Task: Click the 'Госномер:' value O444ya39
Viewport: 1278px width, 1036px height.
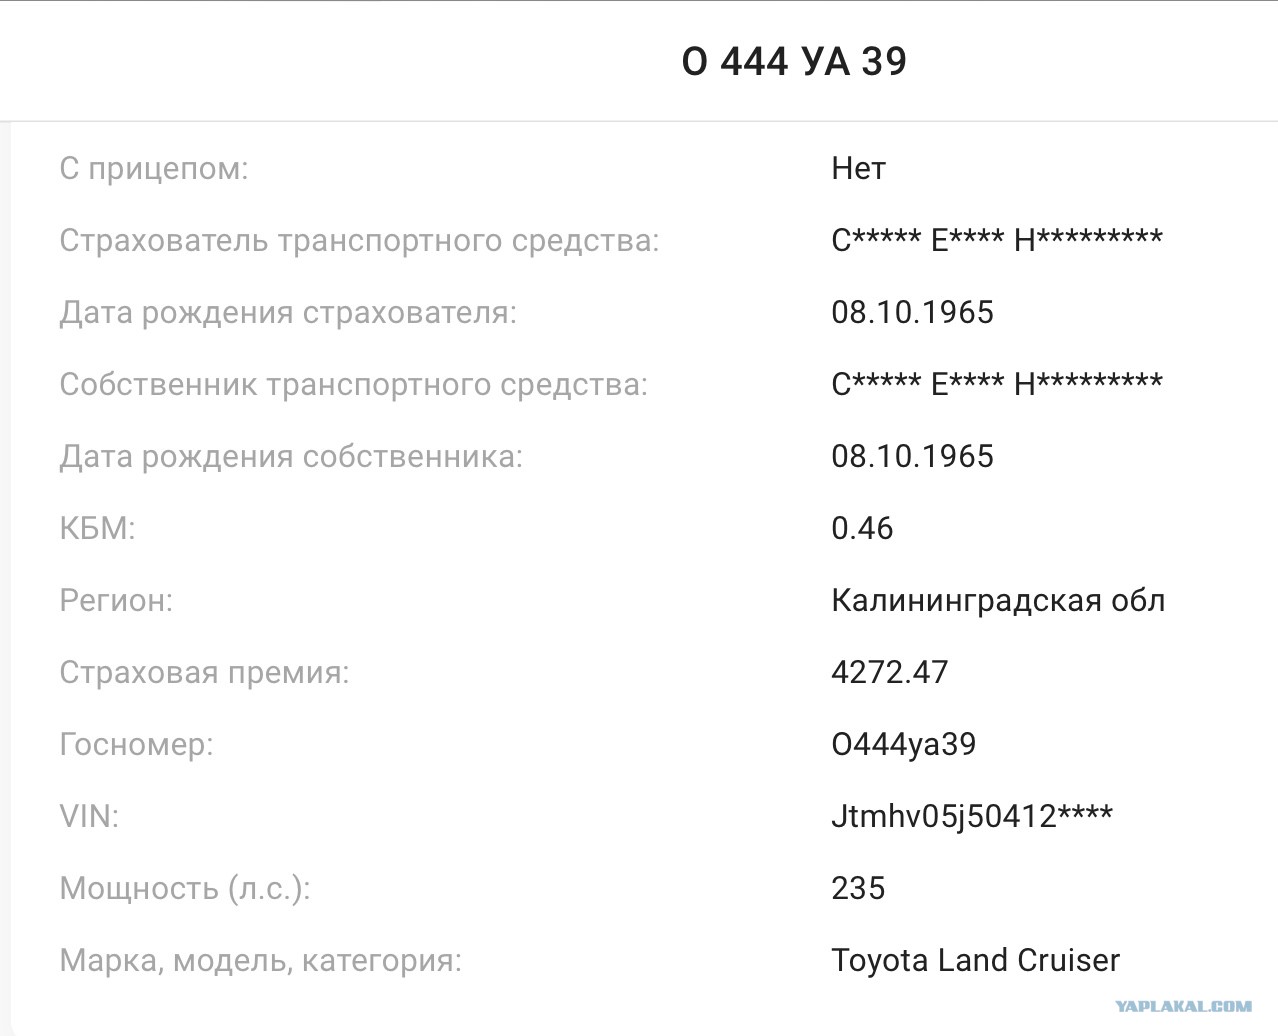Action: (x=903, y=745)
